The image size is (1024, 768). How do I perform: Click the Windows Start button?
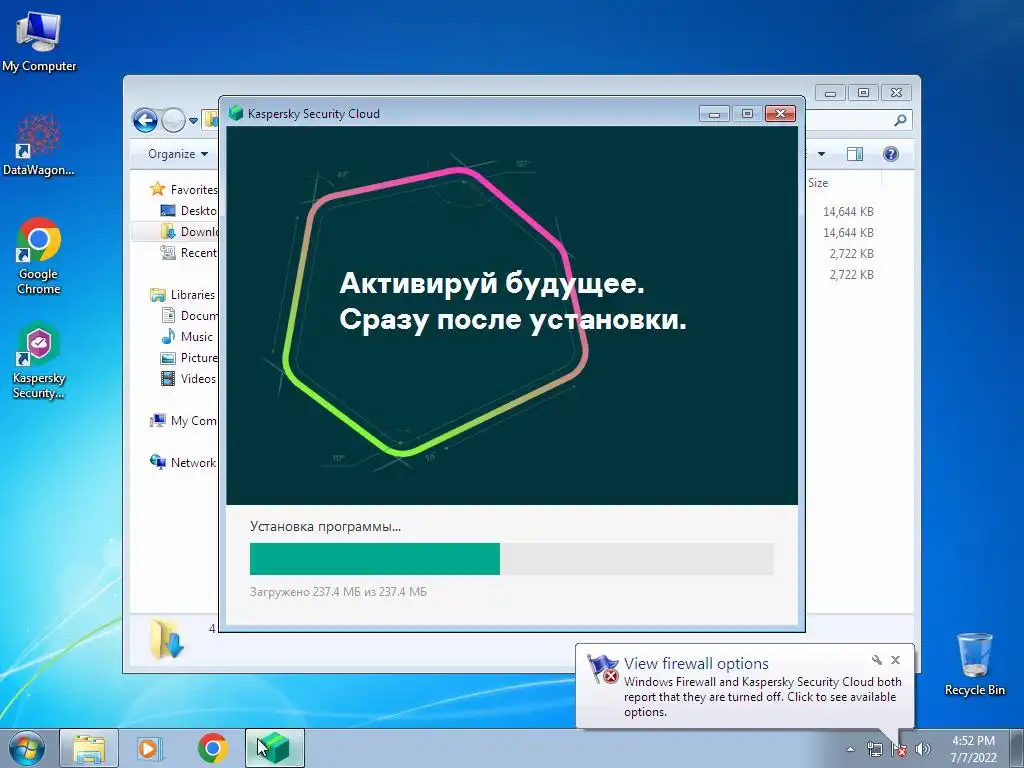tap(27, 748)
